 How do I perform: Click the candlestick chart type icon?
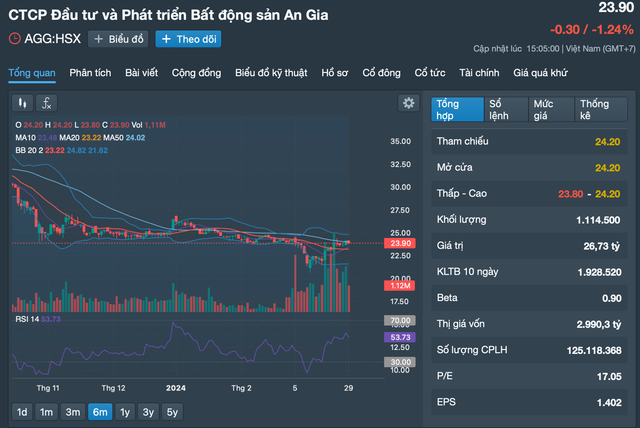click(x=21, y=103)
